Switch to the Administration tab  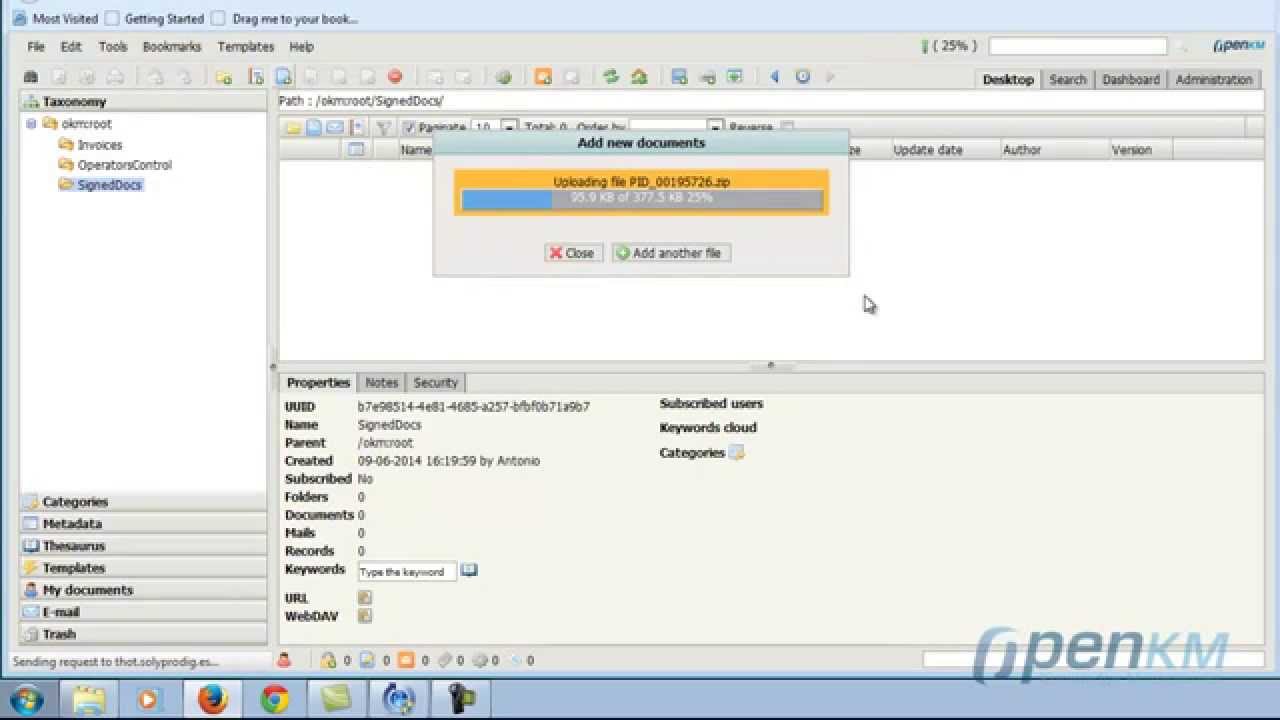click(1214, 79)
